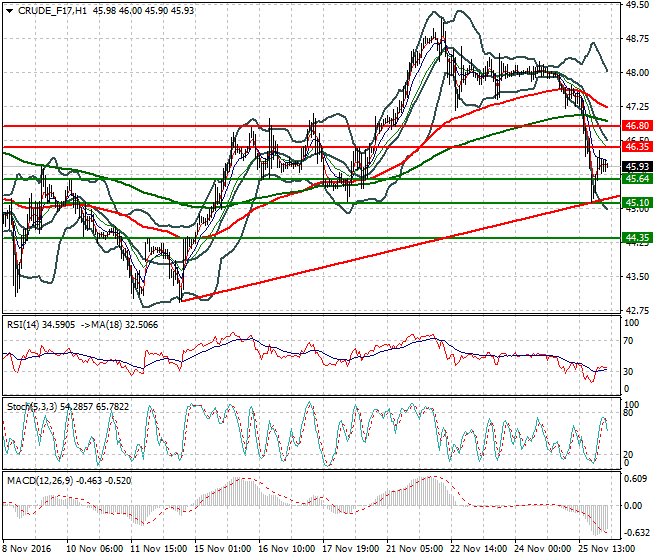Select the RSI scale value 70

628,341
